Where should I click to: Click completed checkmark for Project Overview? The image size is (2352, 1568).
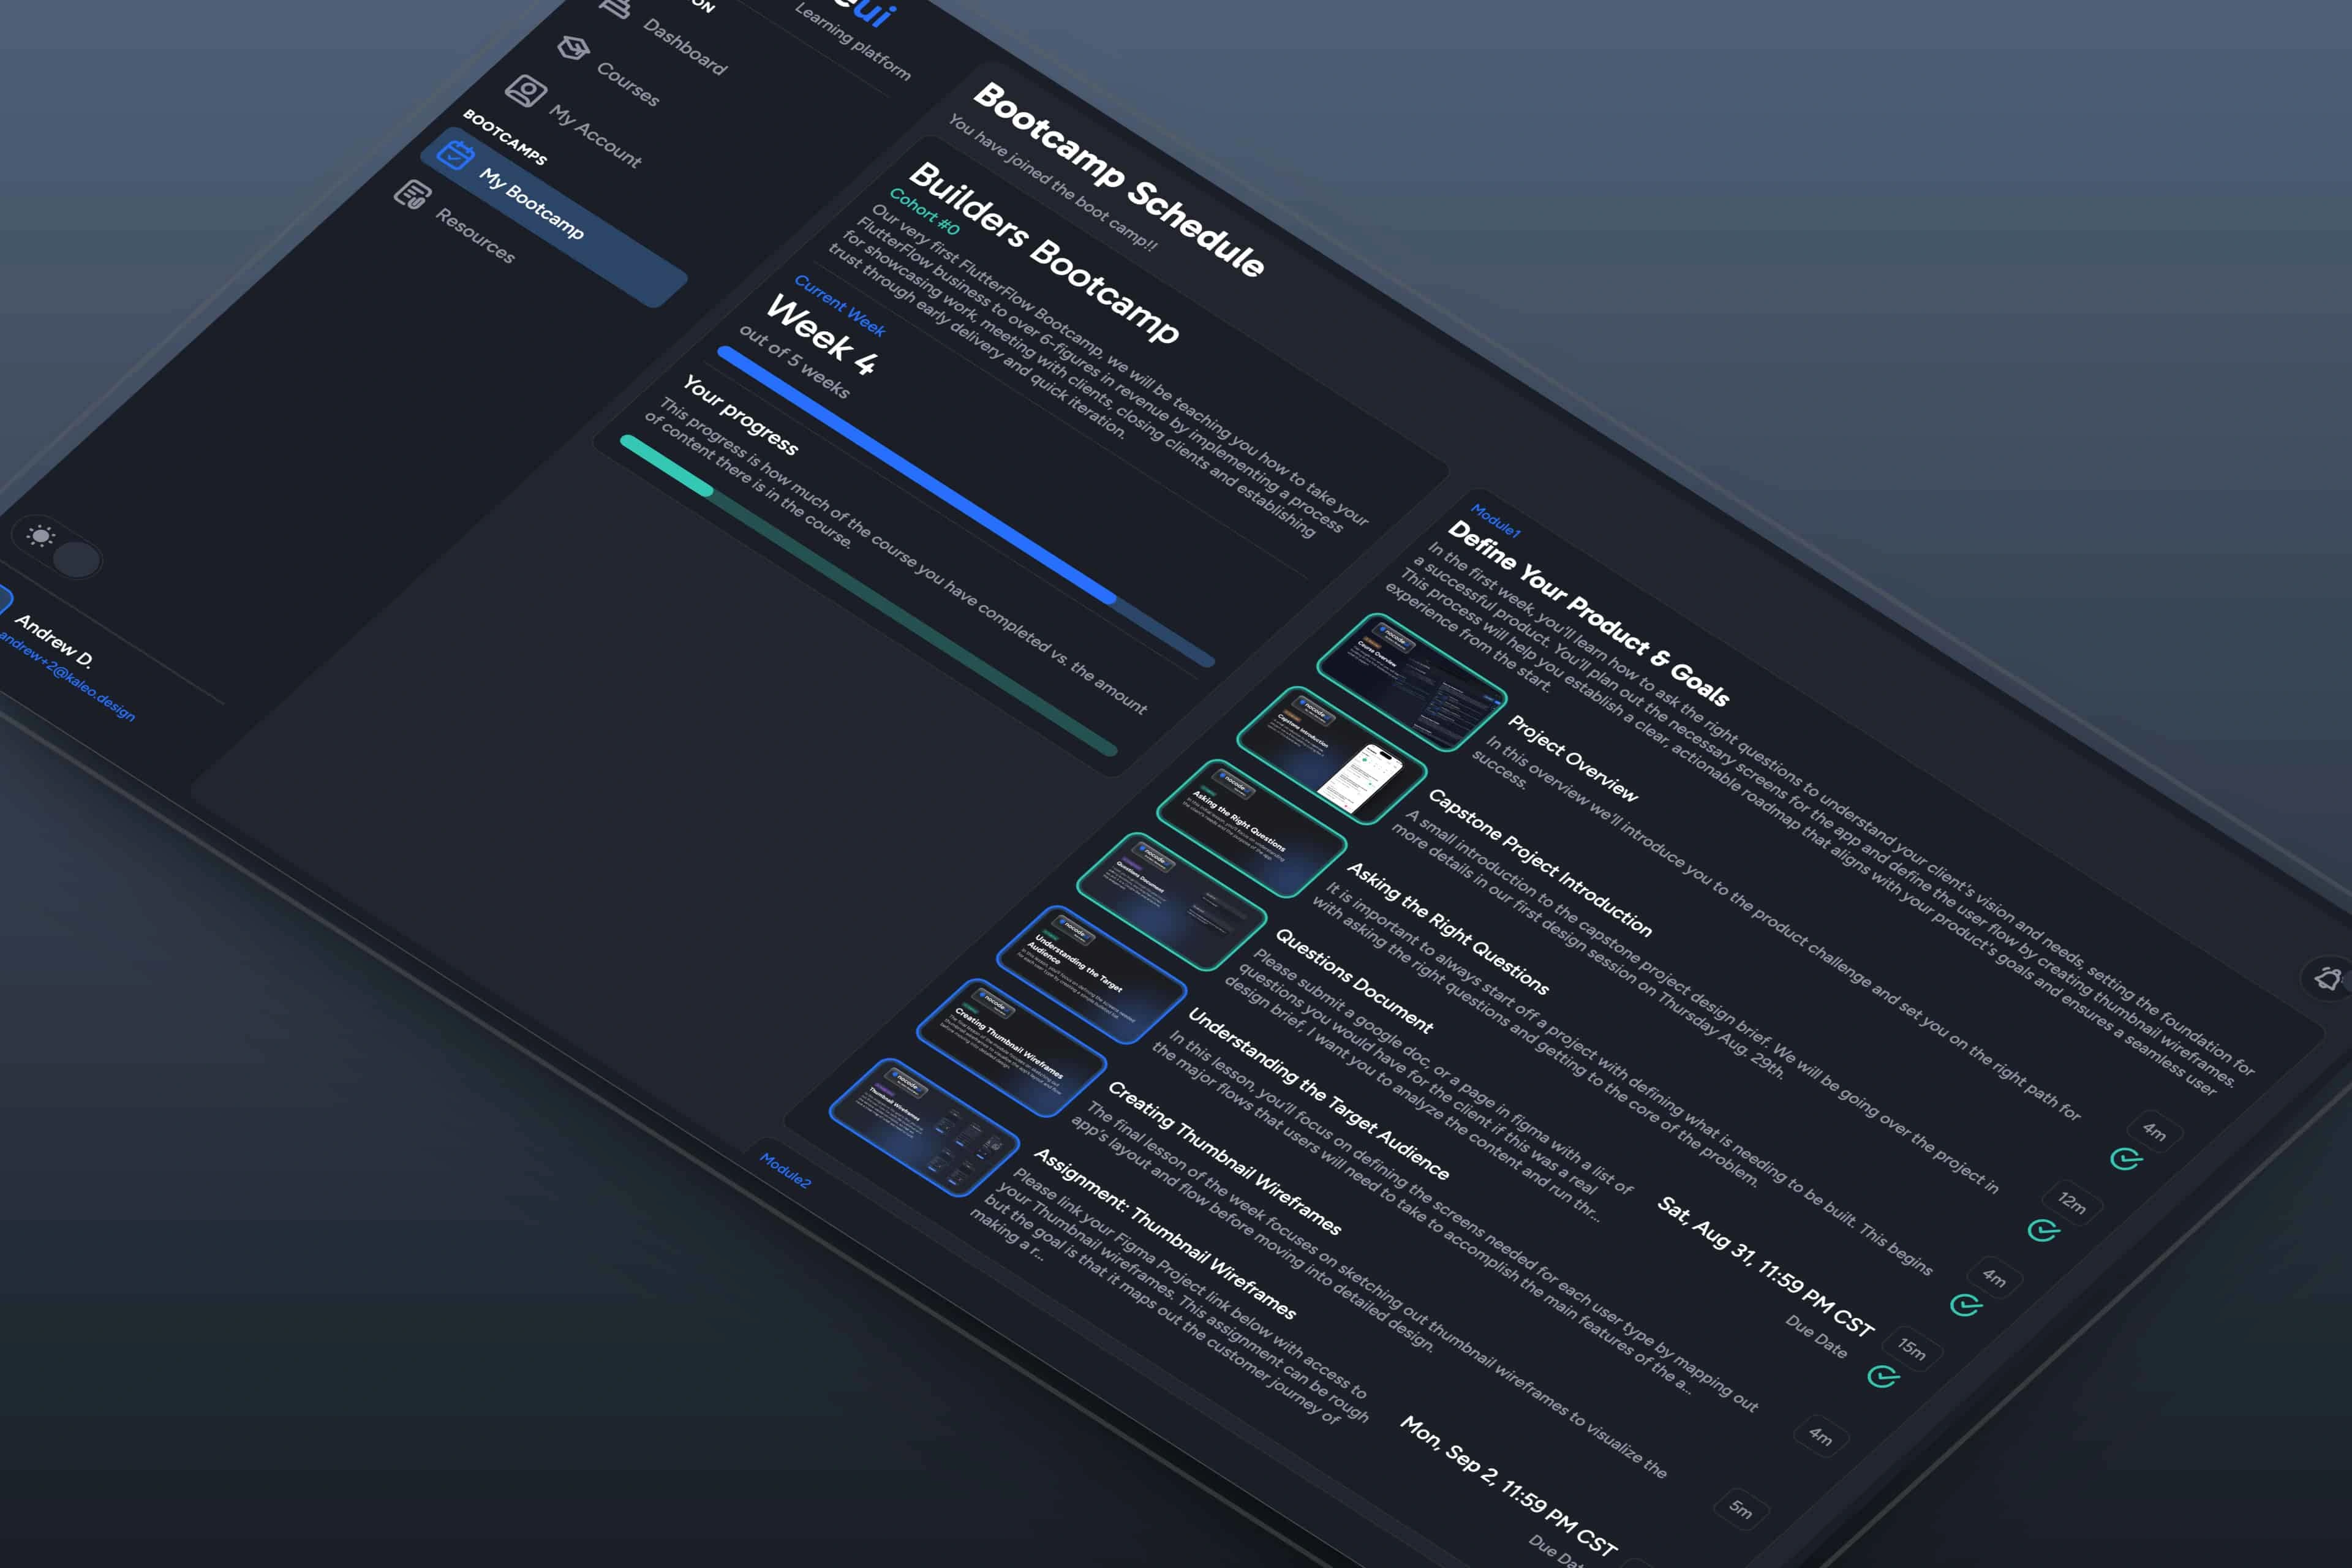[2125, 1159]
